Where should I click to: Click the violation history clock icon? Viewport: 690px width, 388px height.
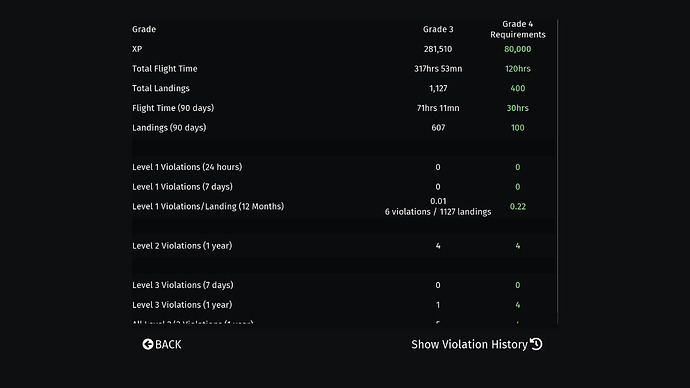[536, 344]
